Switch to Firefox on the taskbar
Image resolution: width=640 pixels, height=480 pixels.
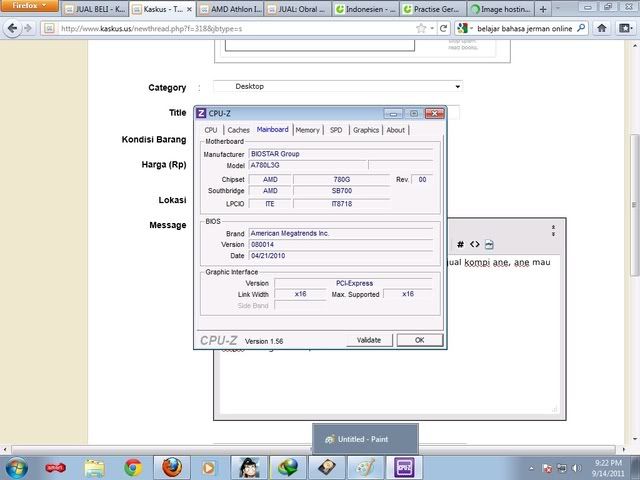172,468
